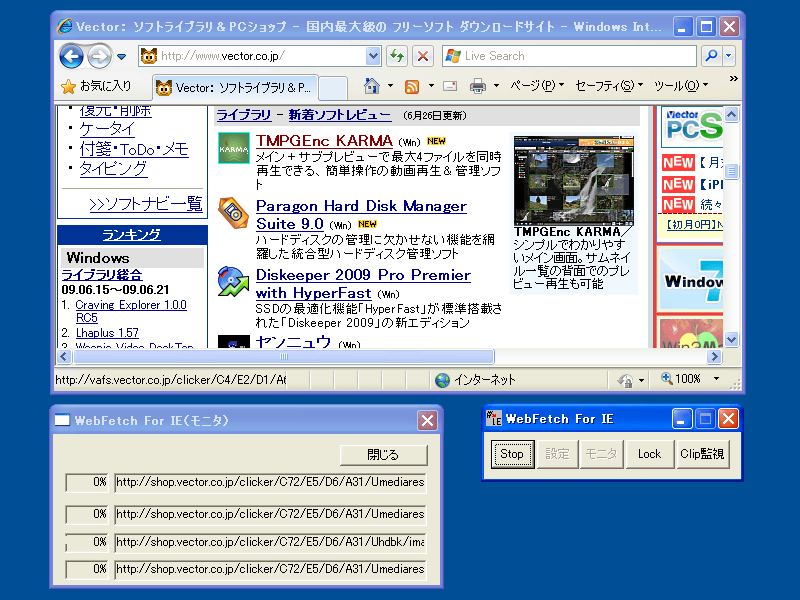Click the read mail envelope icon
This screenshot has width=800, height=600.
point(450,86)
